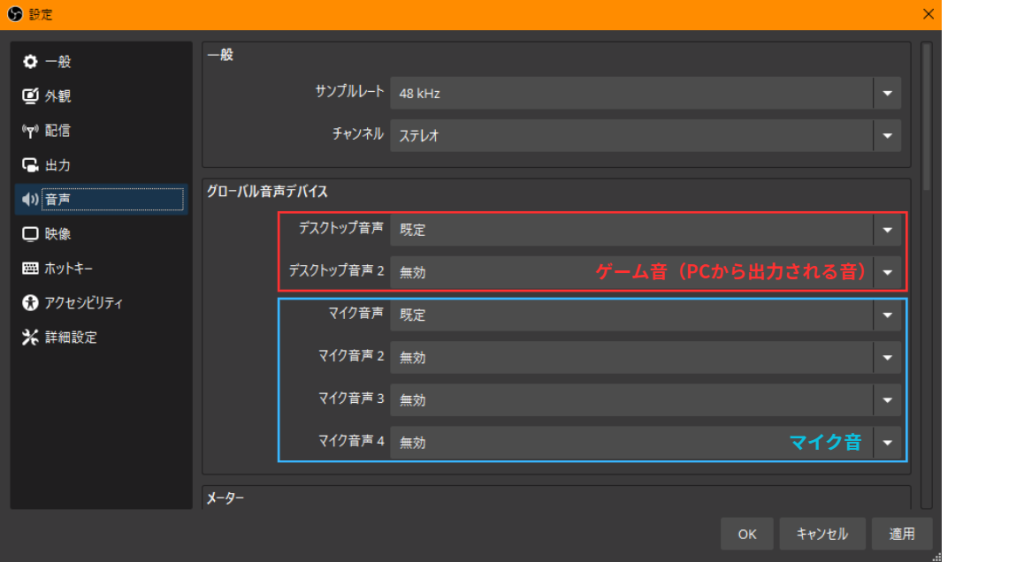Click the ホットキー keyboard icon
Image resolution: width=1024 pixels, height=562 pixels.
[x=30, y=269]
